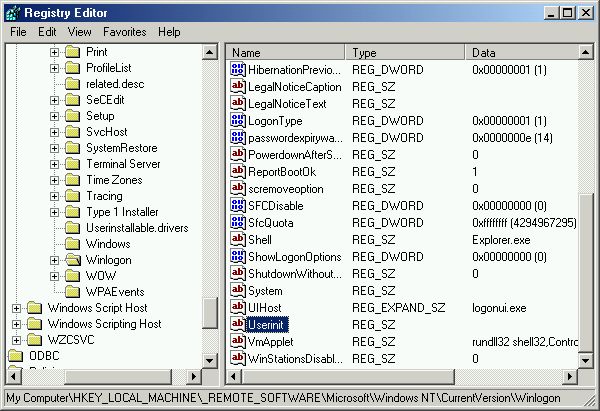Click the values pane scroll-down arrow

[585, 360]
